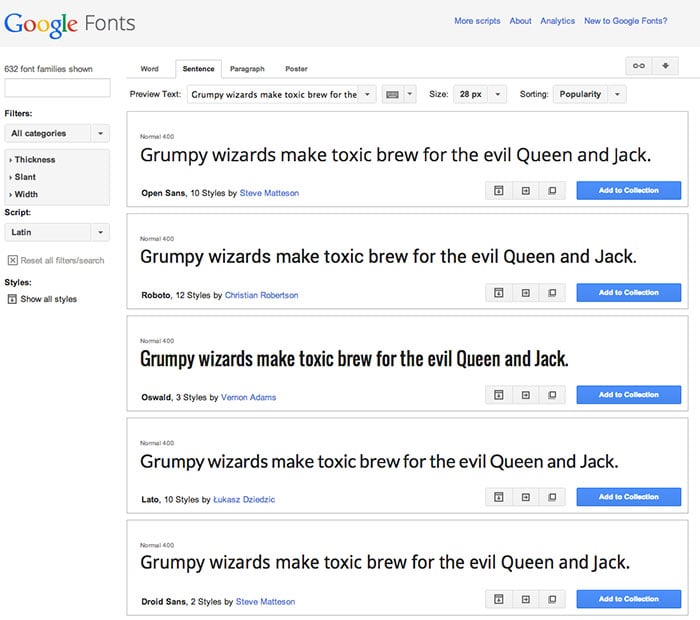Click the X icon beside Reset all filters
Image resolution: width=700 pixels, height=620 pixels.
coord(12,260)
